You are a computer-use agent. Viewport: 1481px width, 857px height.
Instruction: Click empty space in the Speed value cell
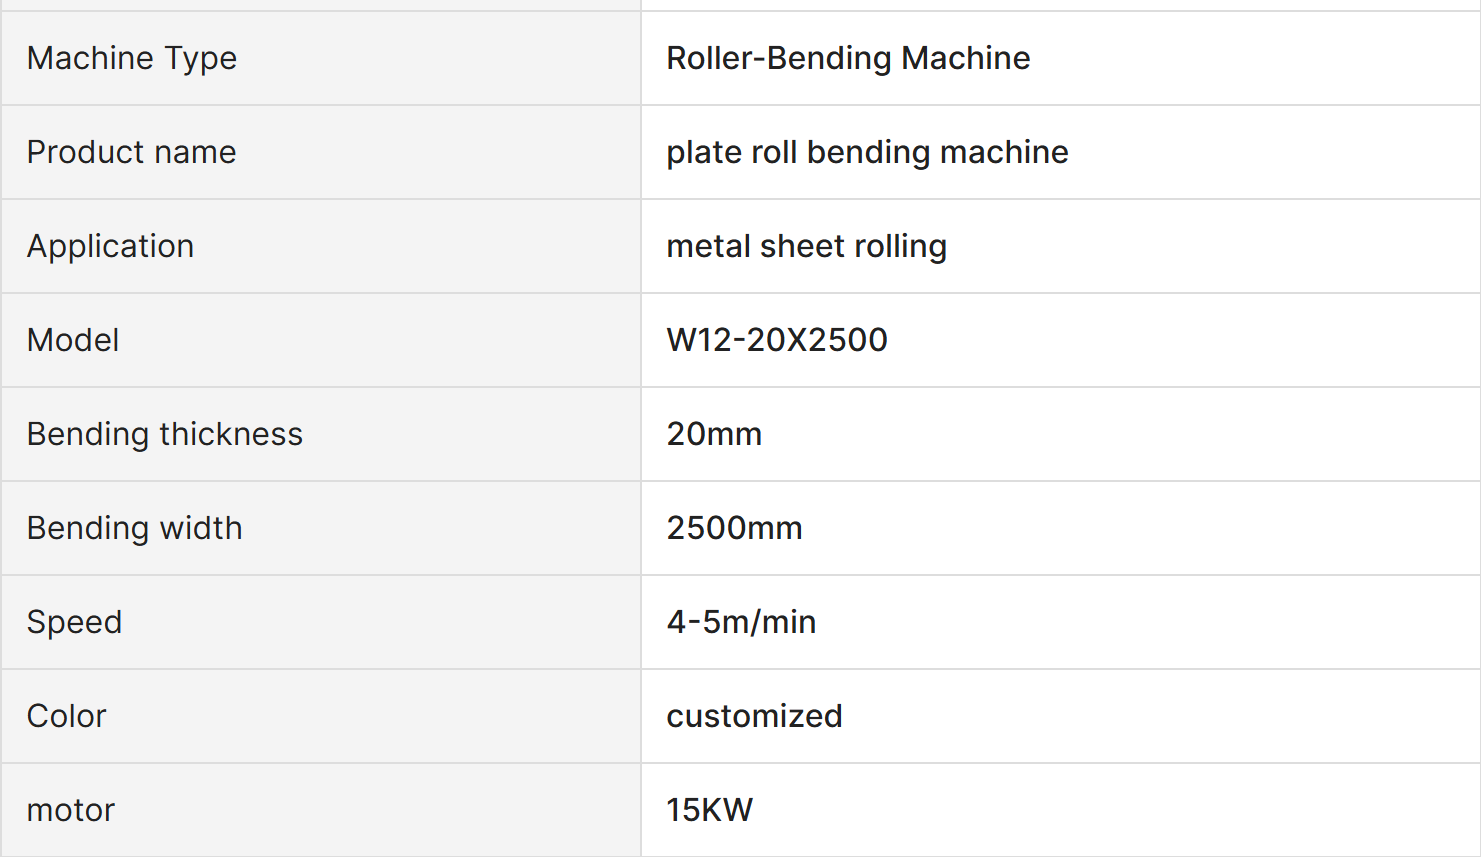coord(1150,622)
